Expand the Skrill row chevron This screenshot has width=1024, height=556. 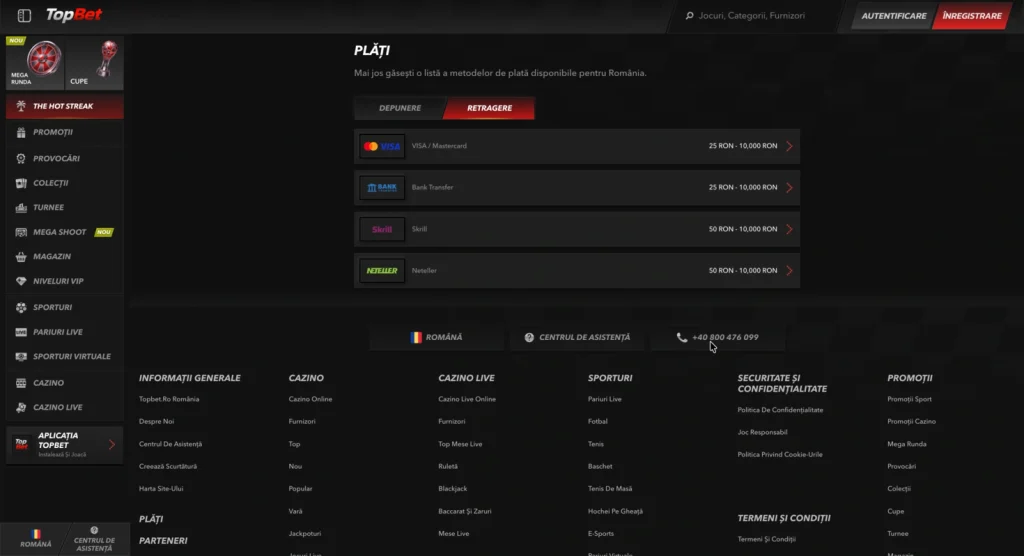tap(790, 229)
